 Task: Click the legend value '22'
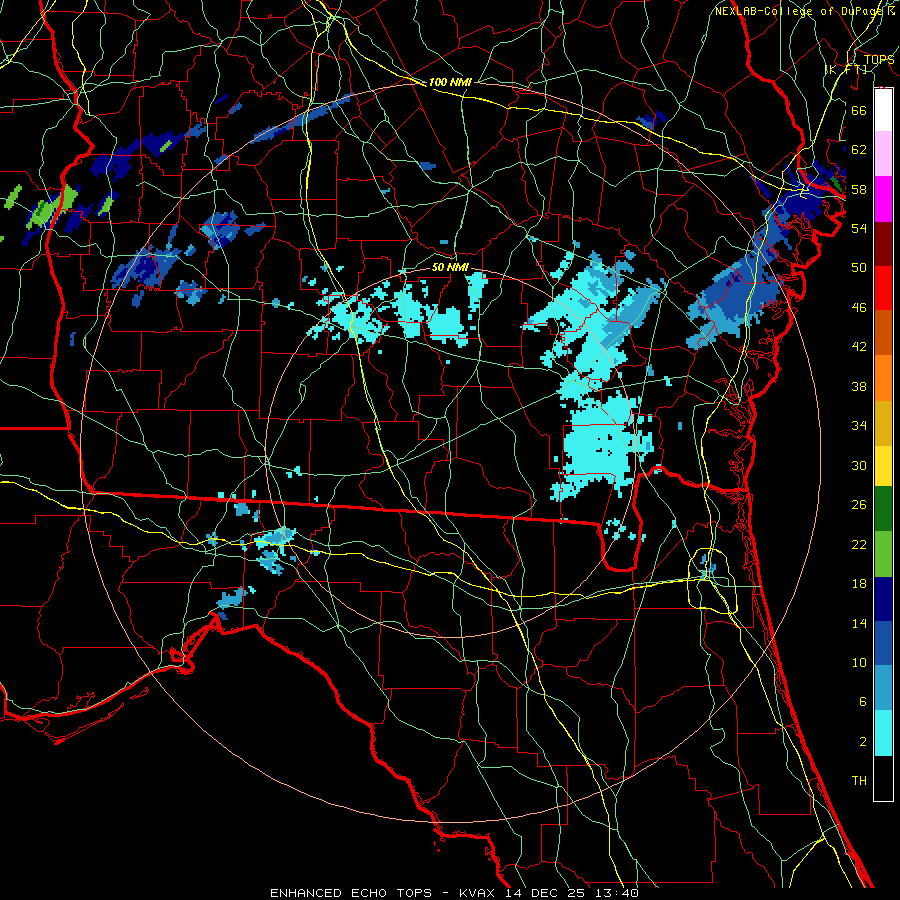[859, 544]
